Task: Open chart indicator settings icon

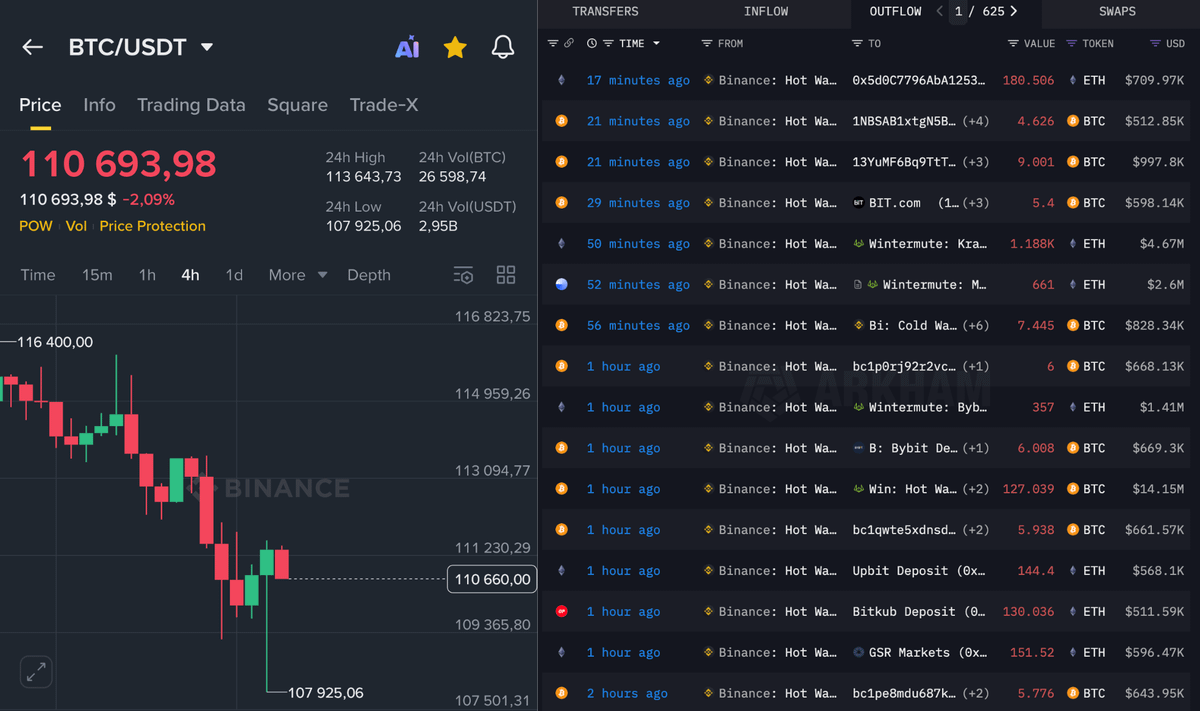Action: pyautogui.click(x=463, y=275)
